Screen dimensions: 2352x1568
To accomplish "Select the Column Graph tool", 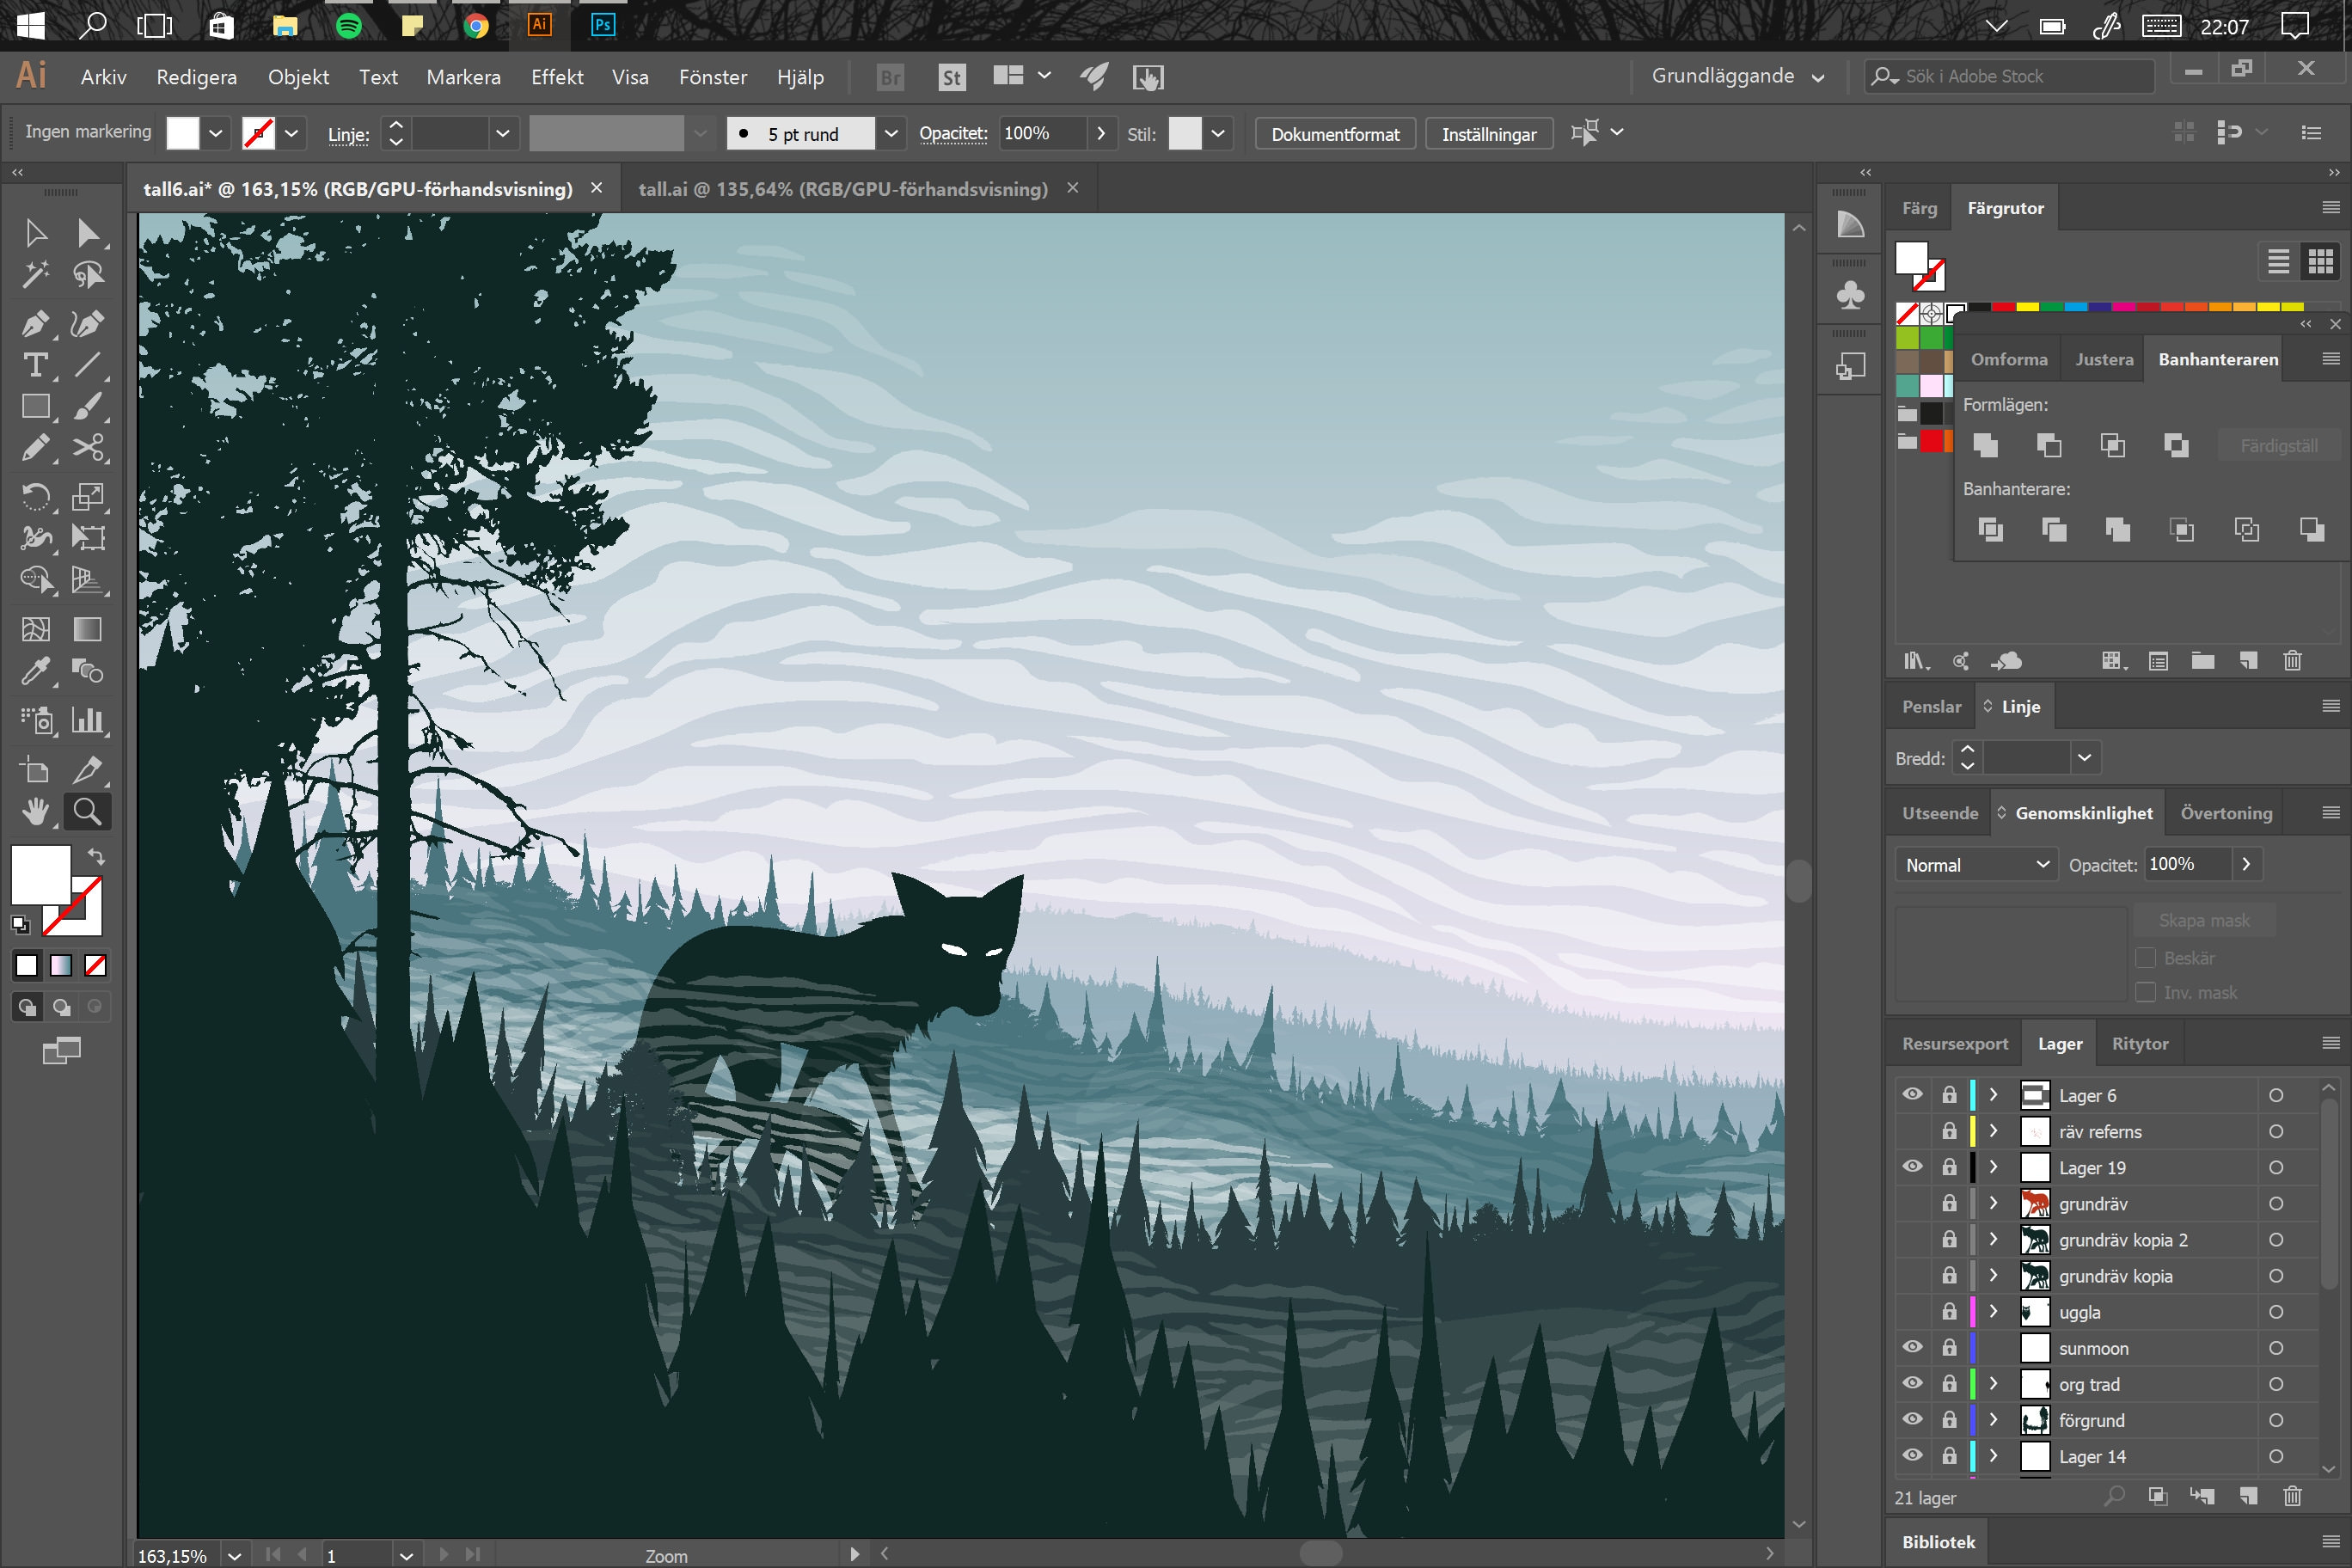I will coord(89,720).
